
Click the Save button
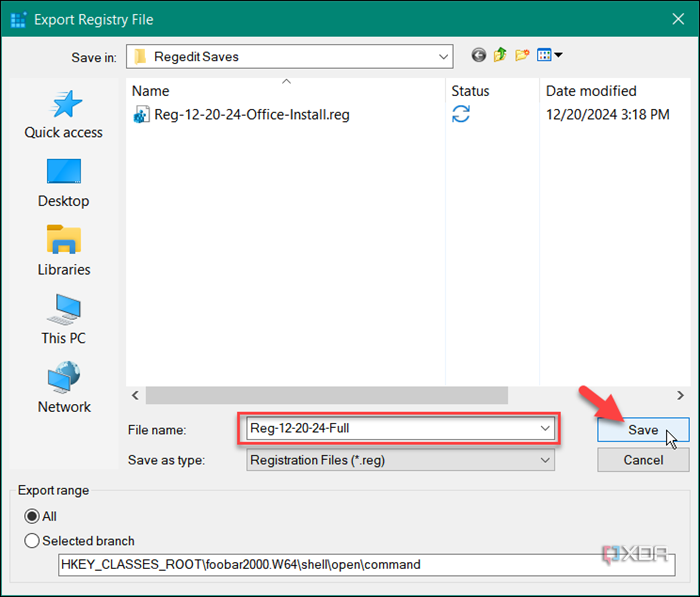tap(643, 430)
